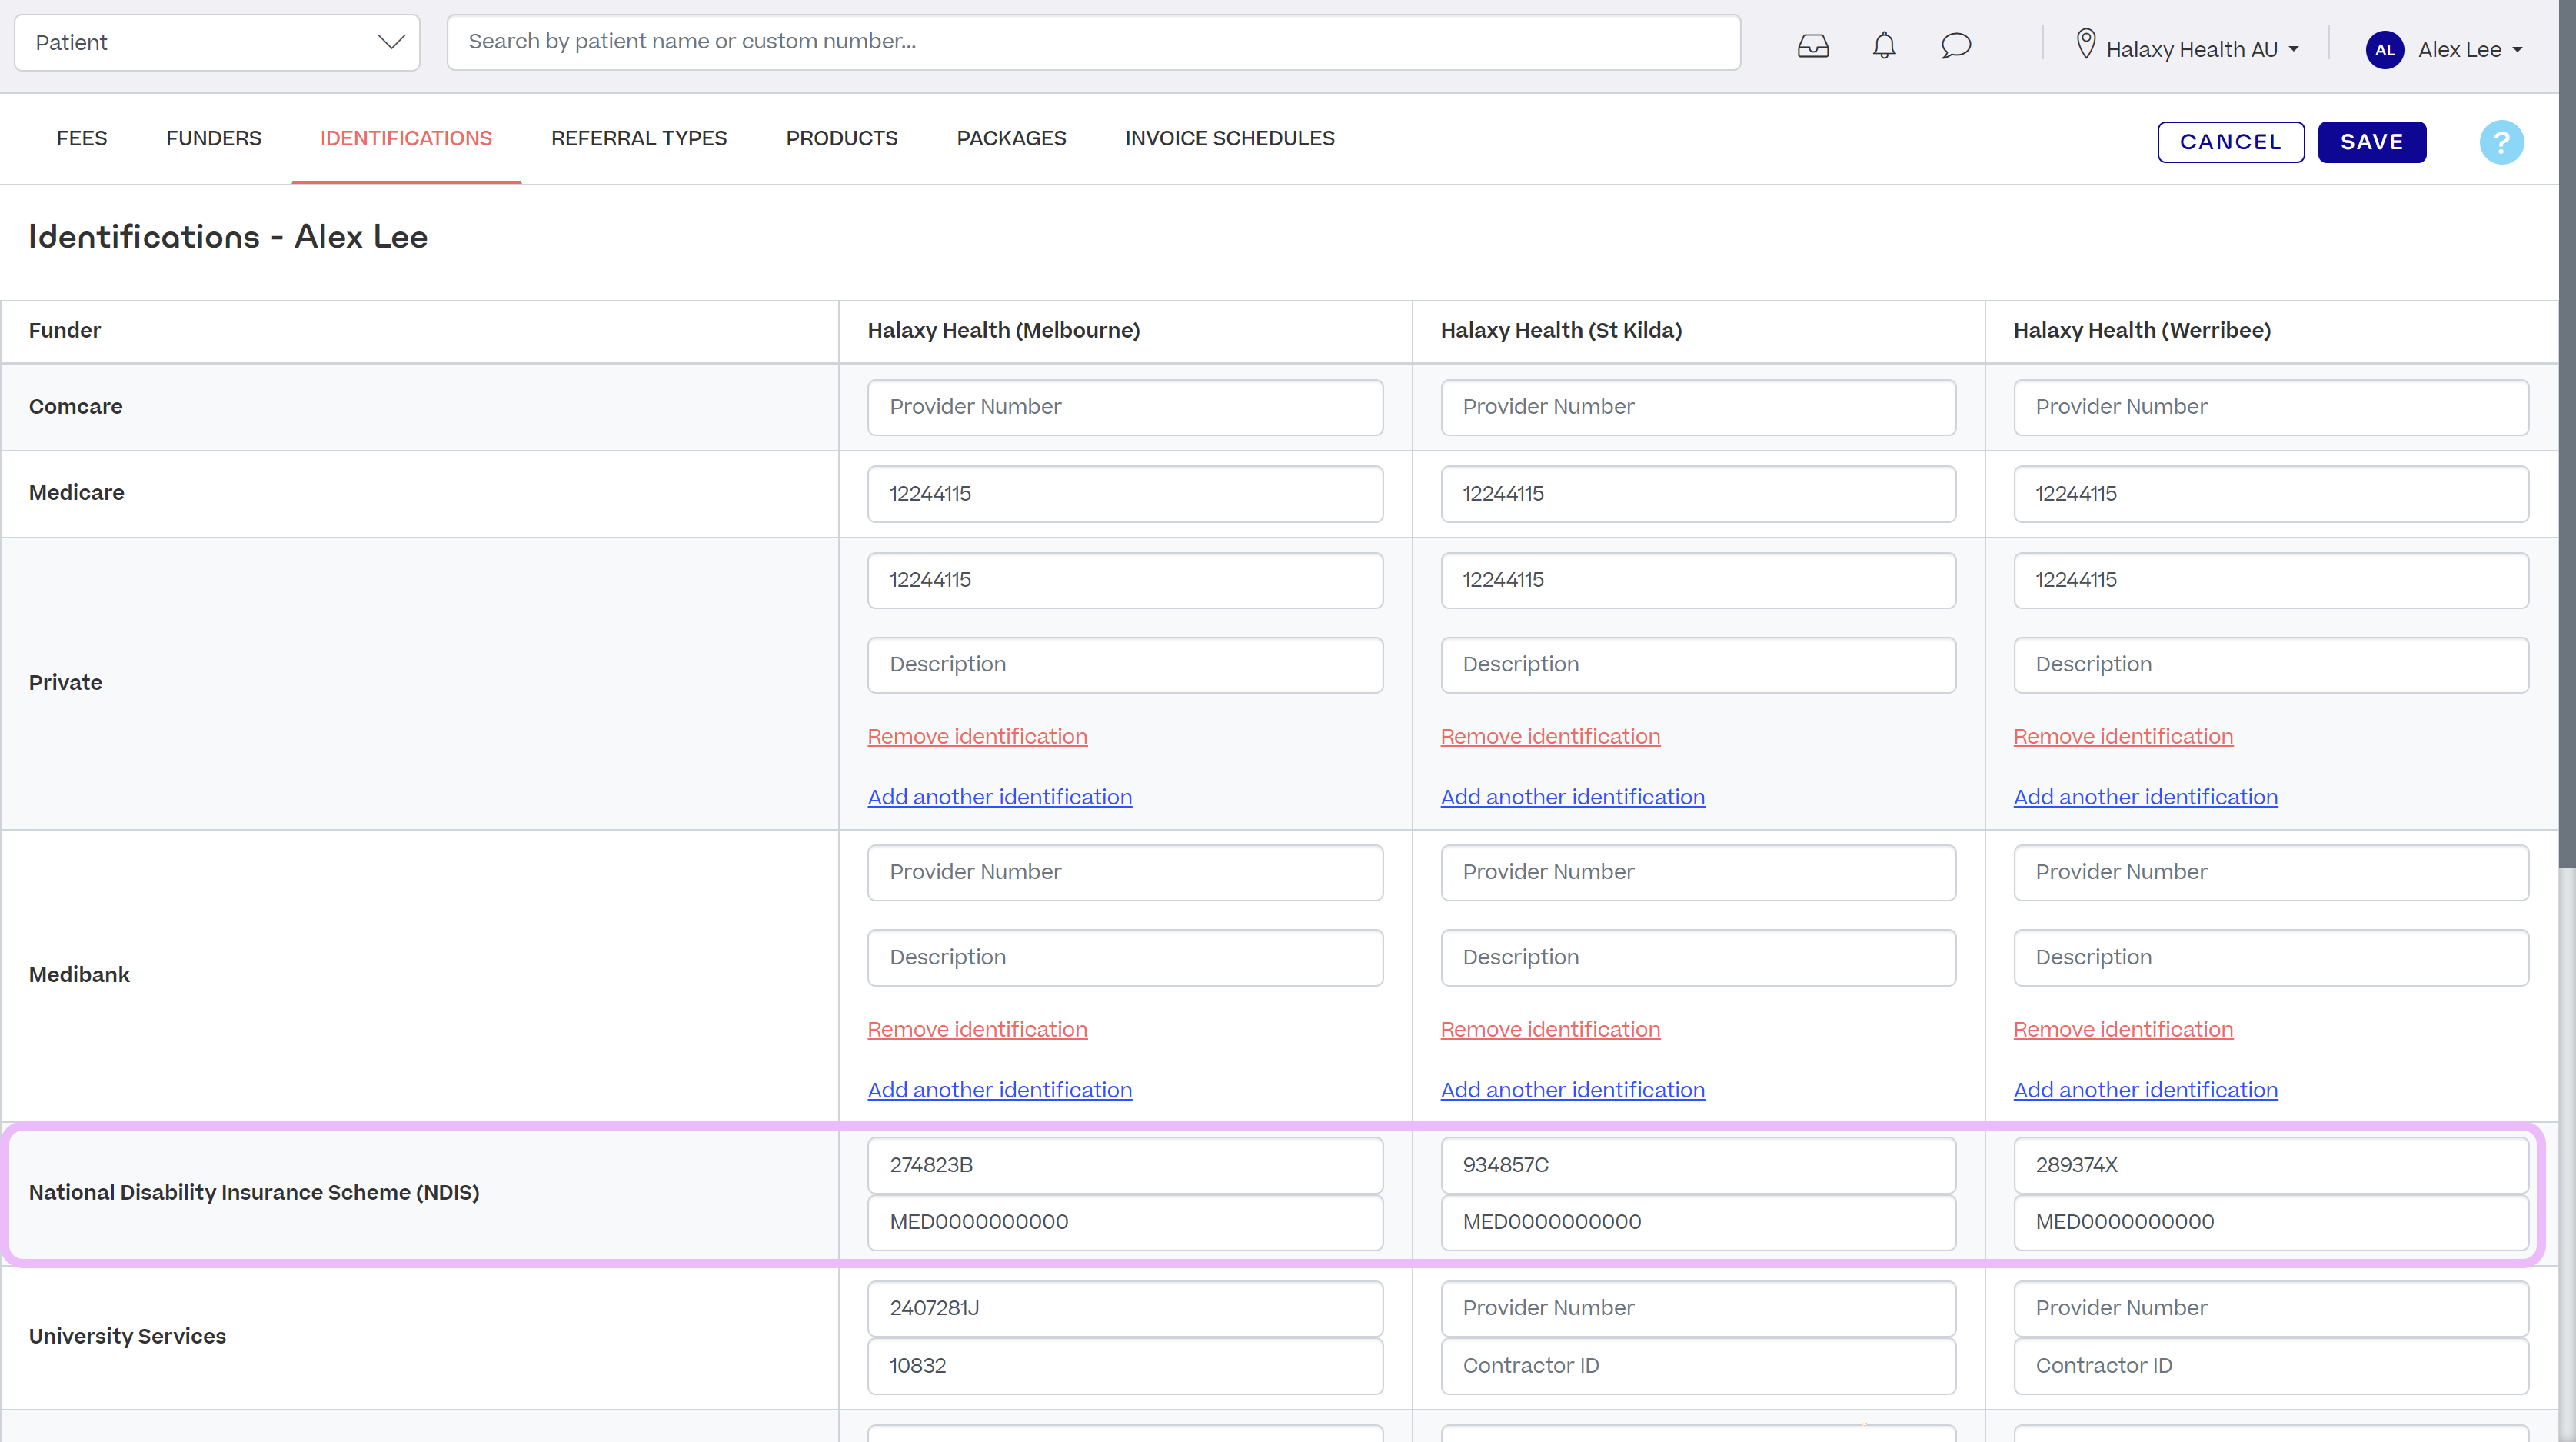
Task: Open notifications via the bell icon
Action: pos(1884,46)
